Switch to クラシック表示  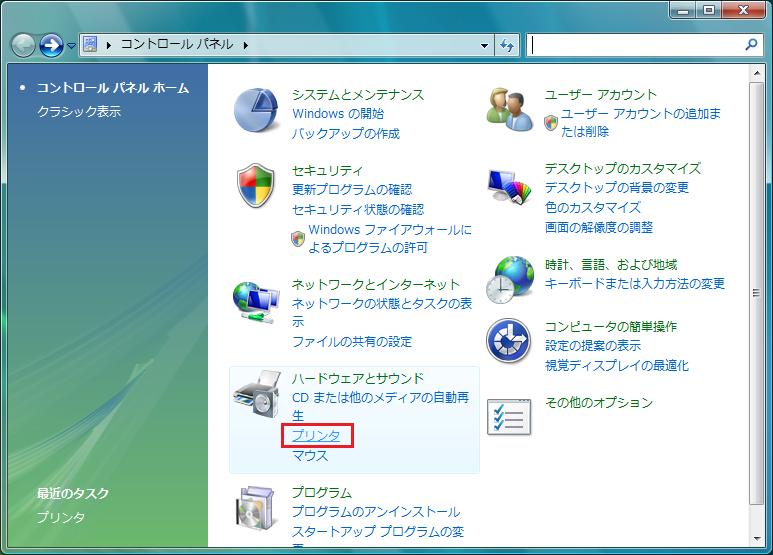point(79,112)
